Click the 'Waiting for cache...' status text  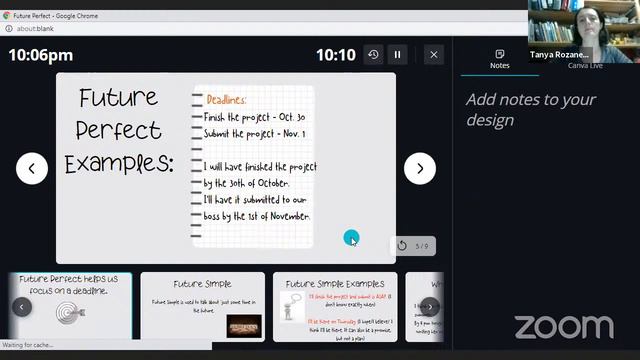coord(28,345)
